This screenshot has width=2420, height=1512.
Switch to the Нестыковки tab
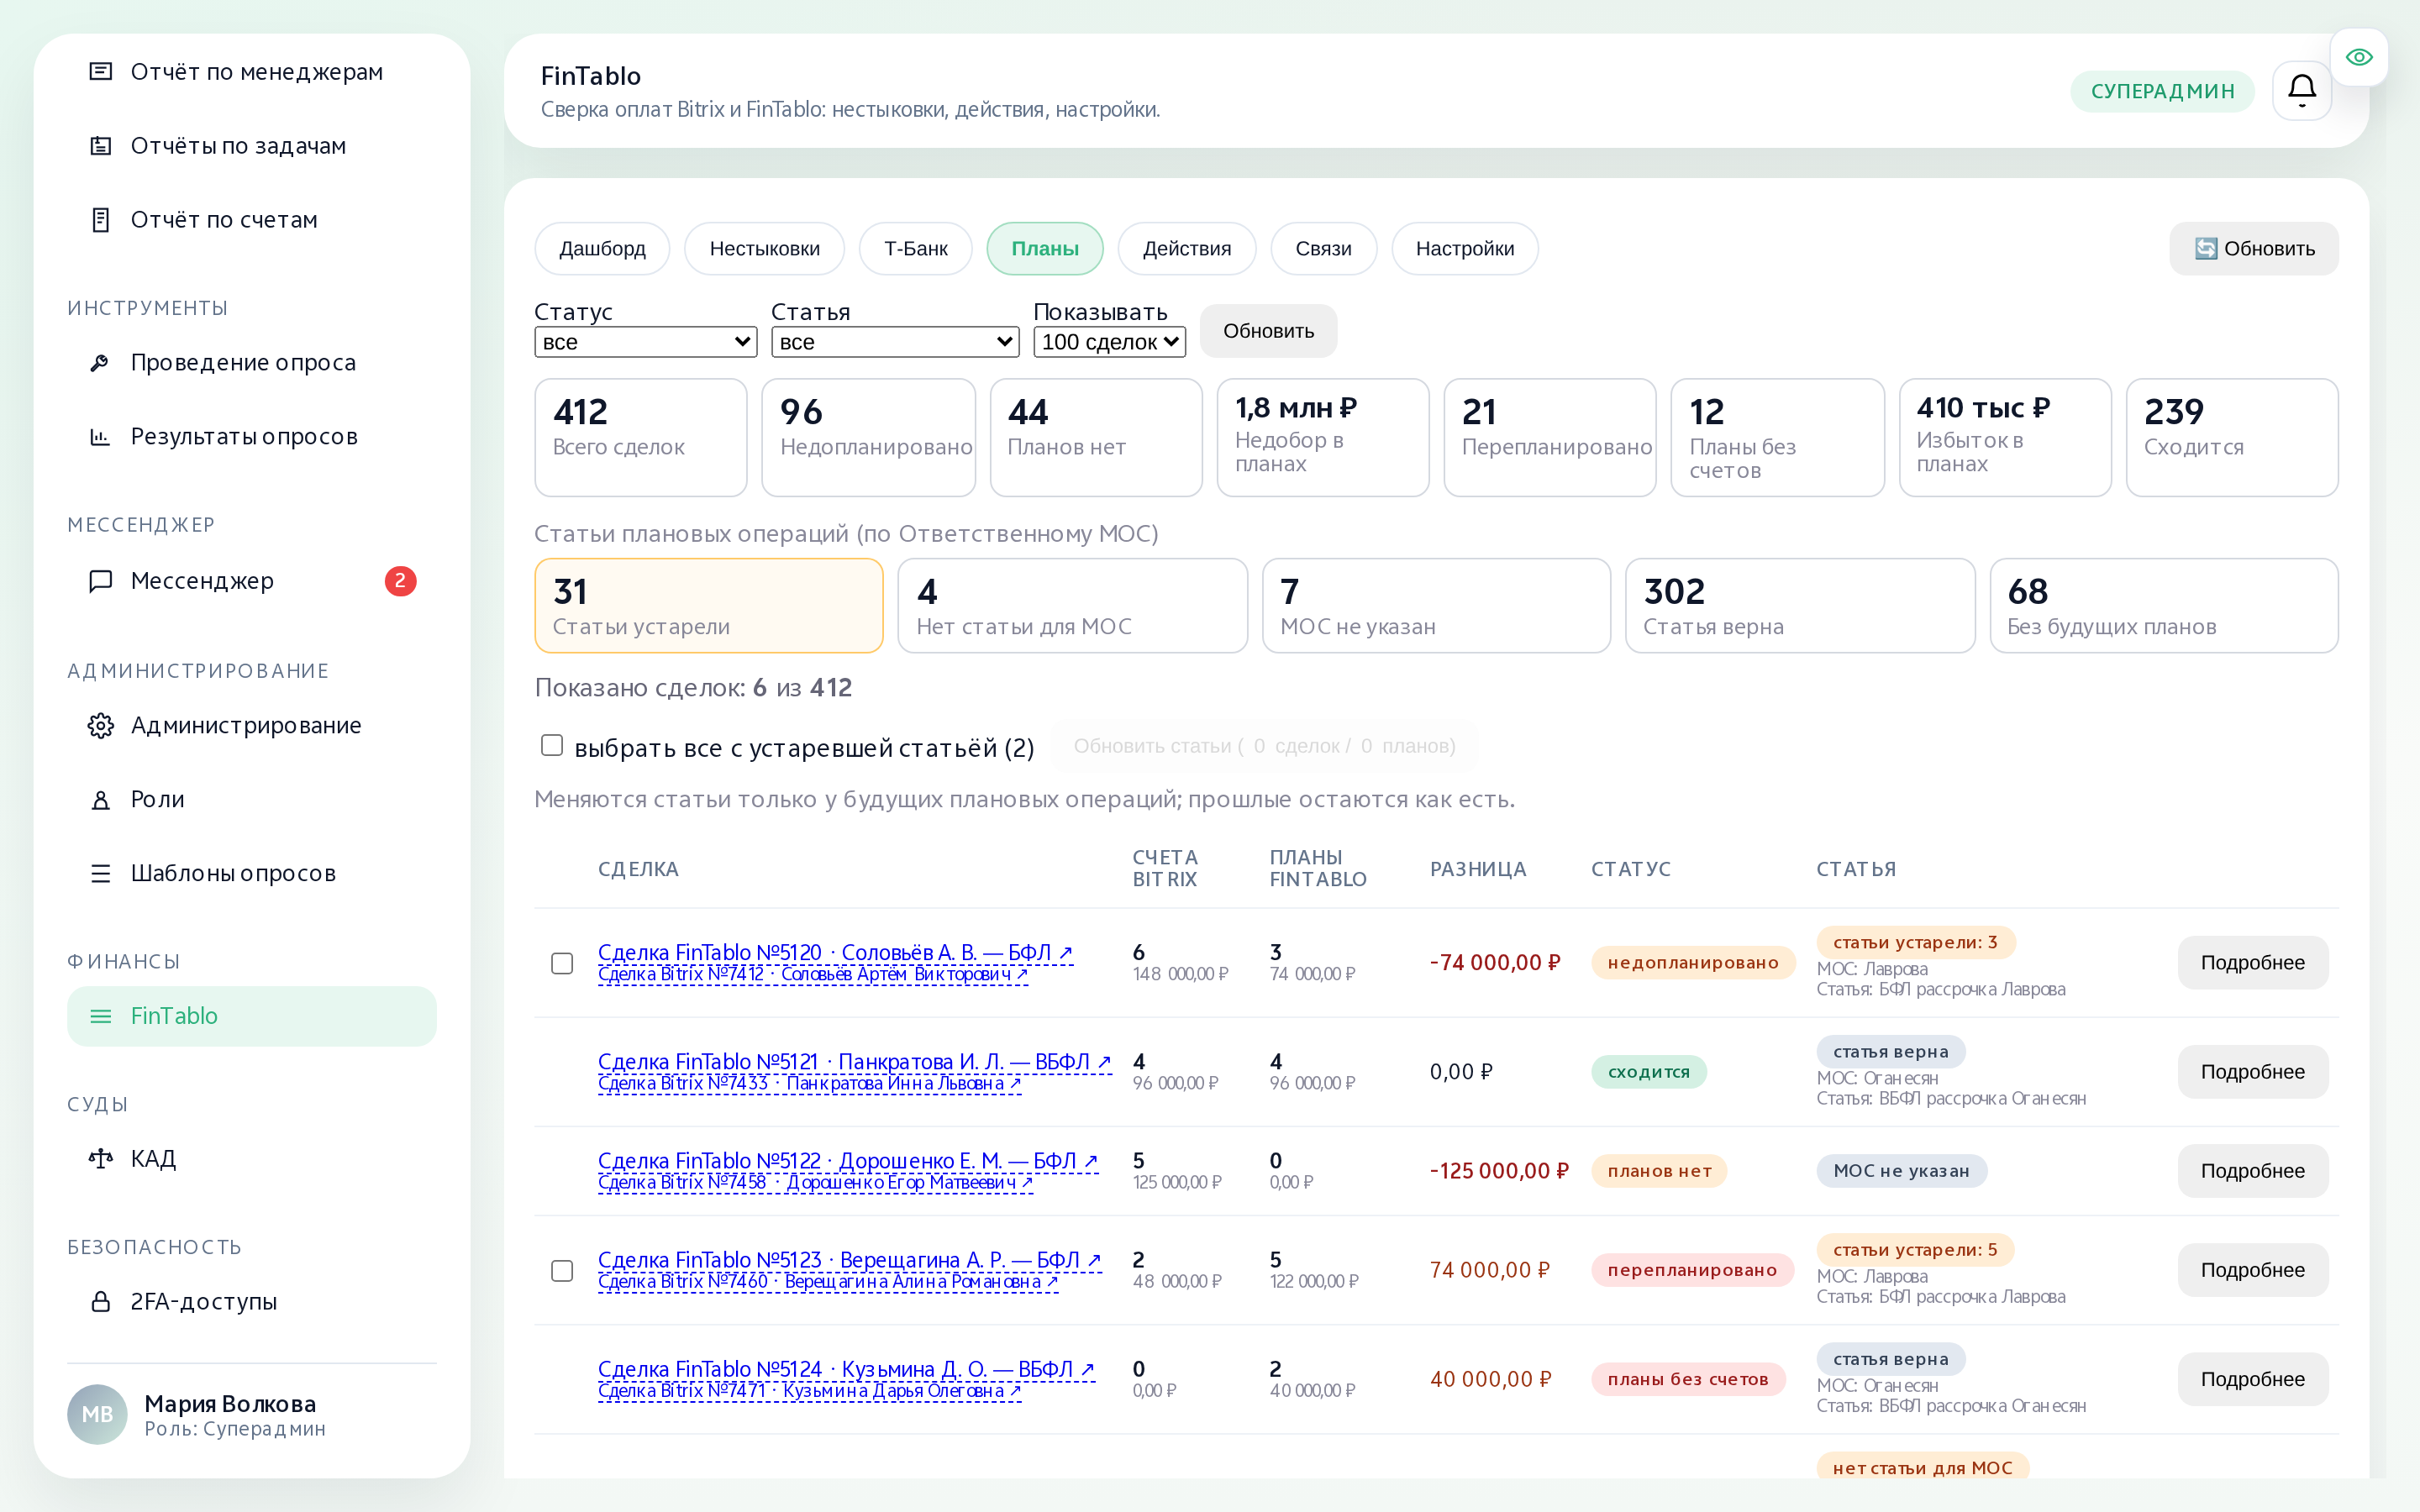pyautogui.click(x=764, y=248)
